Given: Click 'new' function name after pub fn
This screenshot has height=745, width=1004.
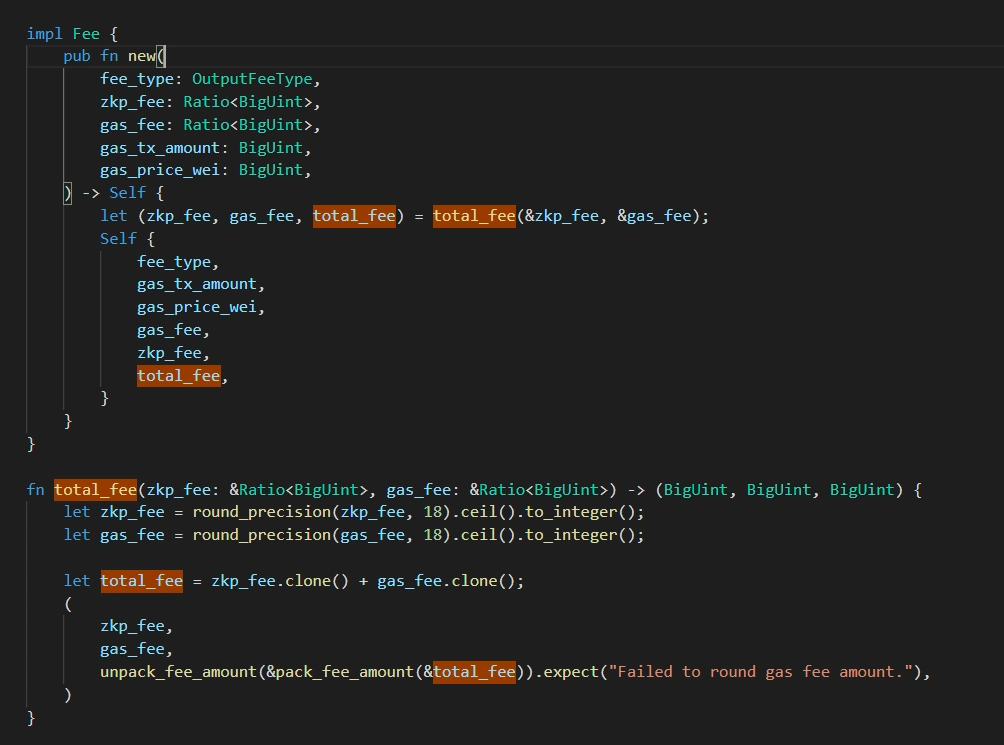Looking at the screenshot, I should point(142,56).
